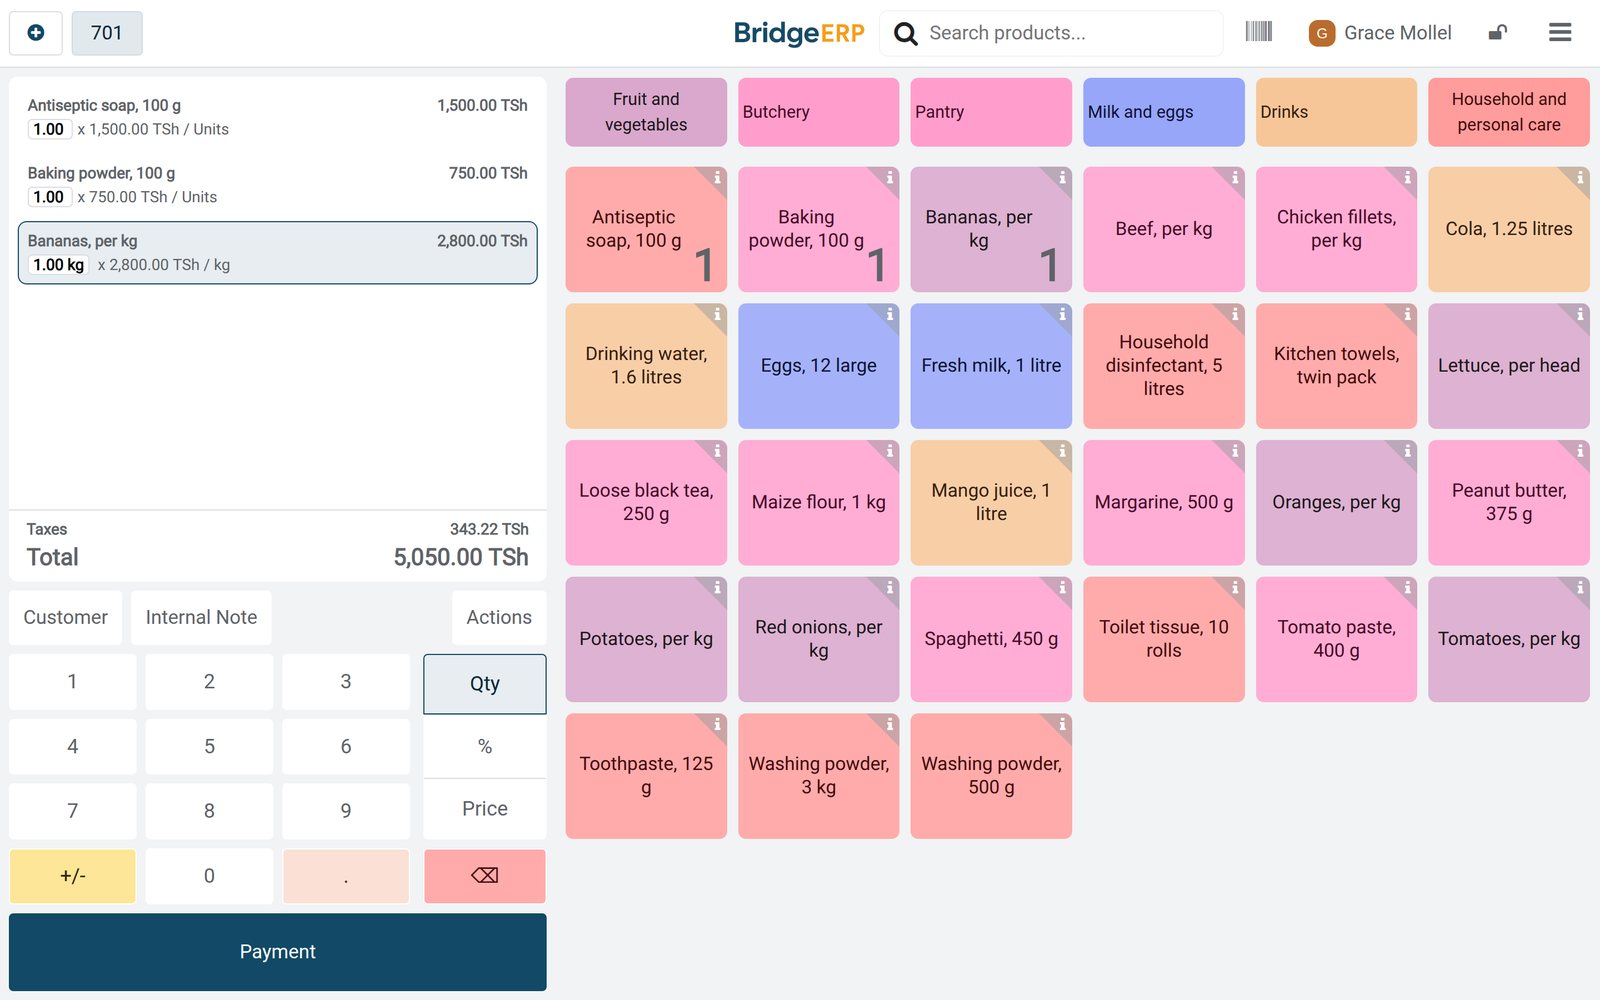Open the barcode scanner icon
The image size is (1600, 1000).
[1258, 32]
